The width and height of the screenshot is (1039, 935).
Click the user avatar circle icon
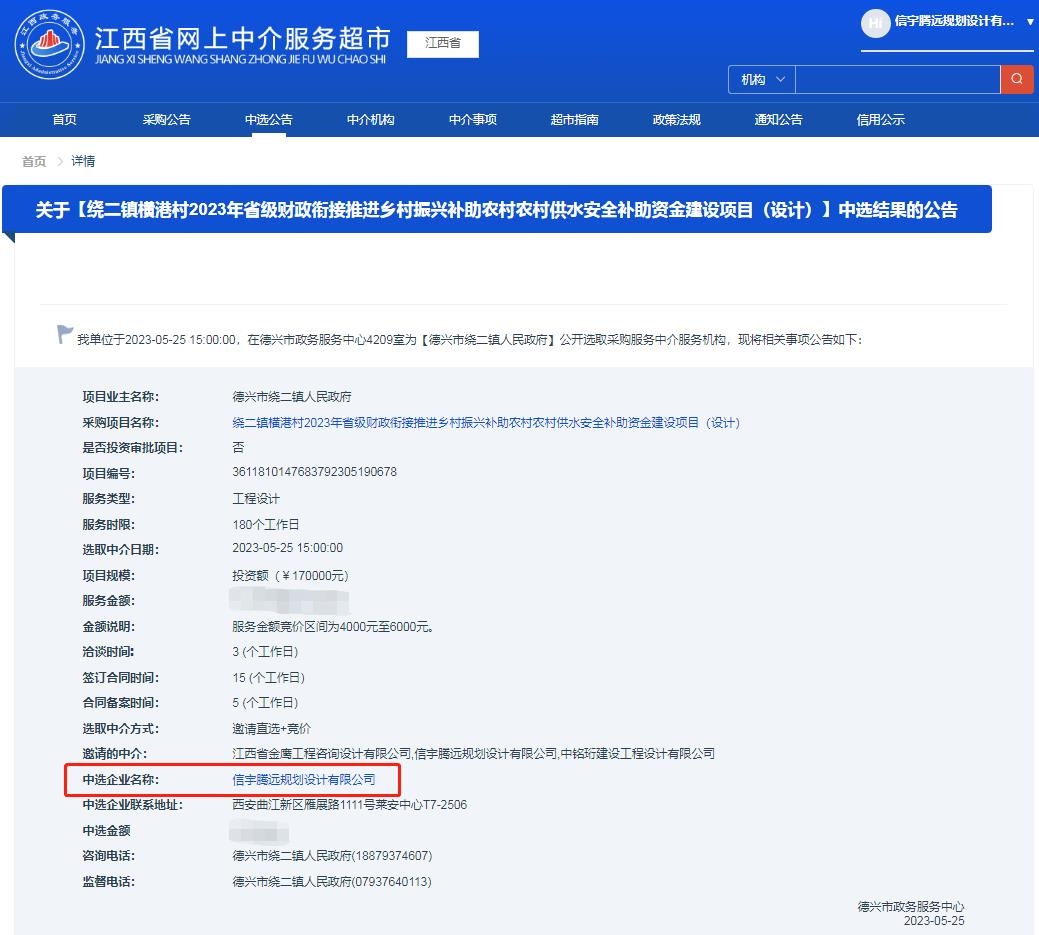tap(876, 23)
